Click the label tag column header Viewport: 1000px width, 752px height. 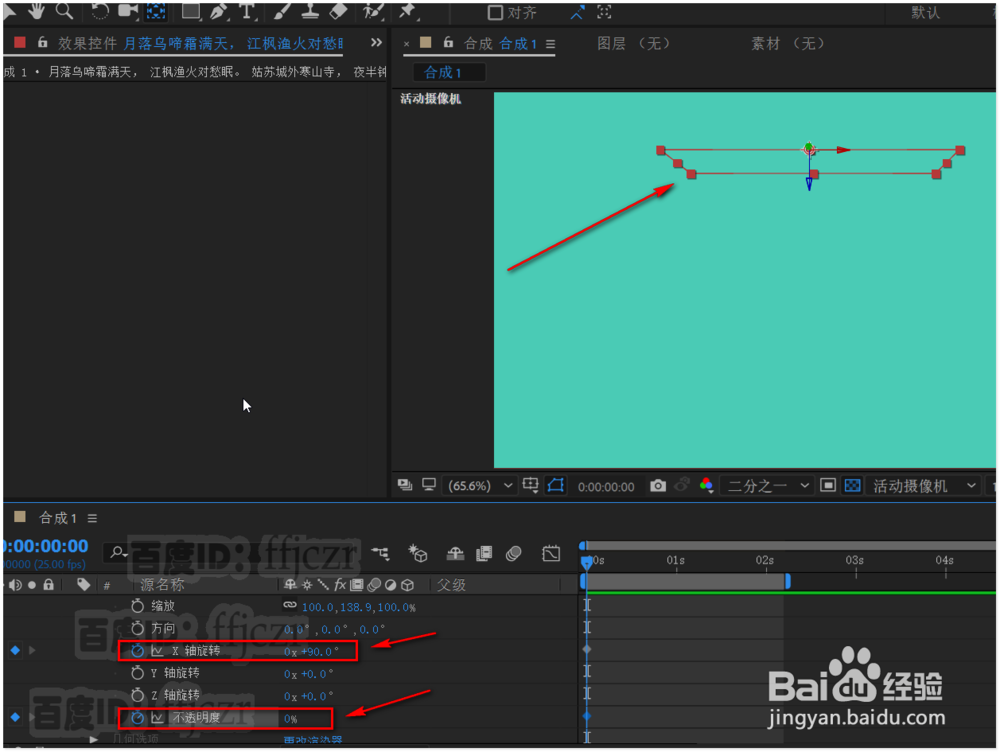[83, 584]
